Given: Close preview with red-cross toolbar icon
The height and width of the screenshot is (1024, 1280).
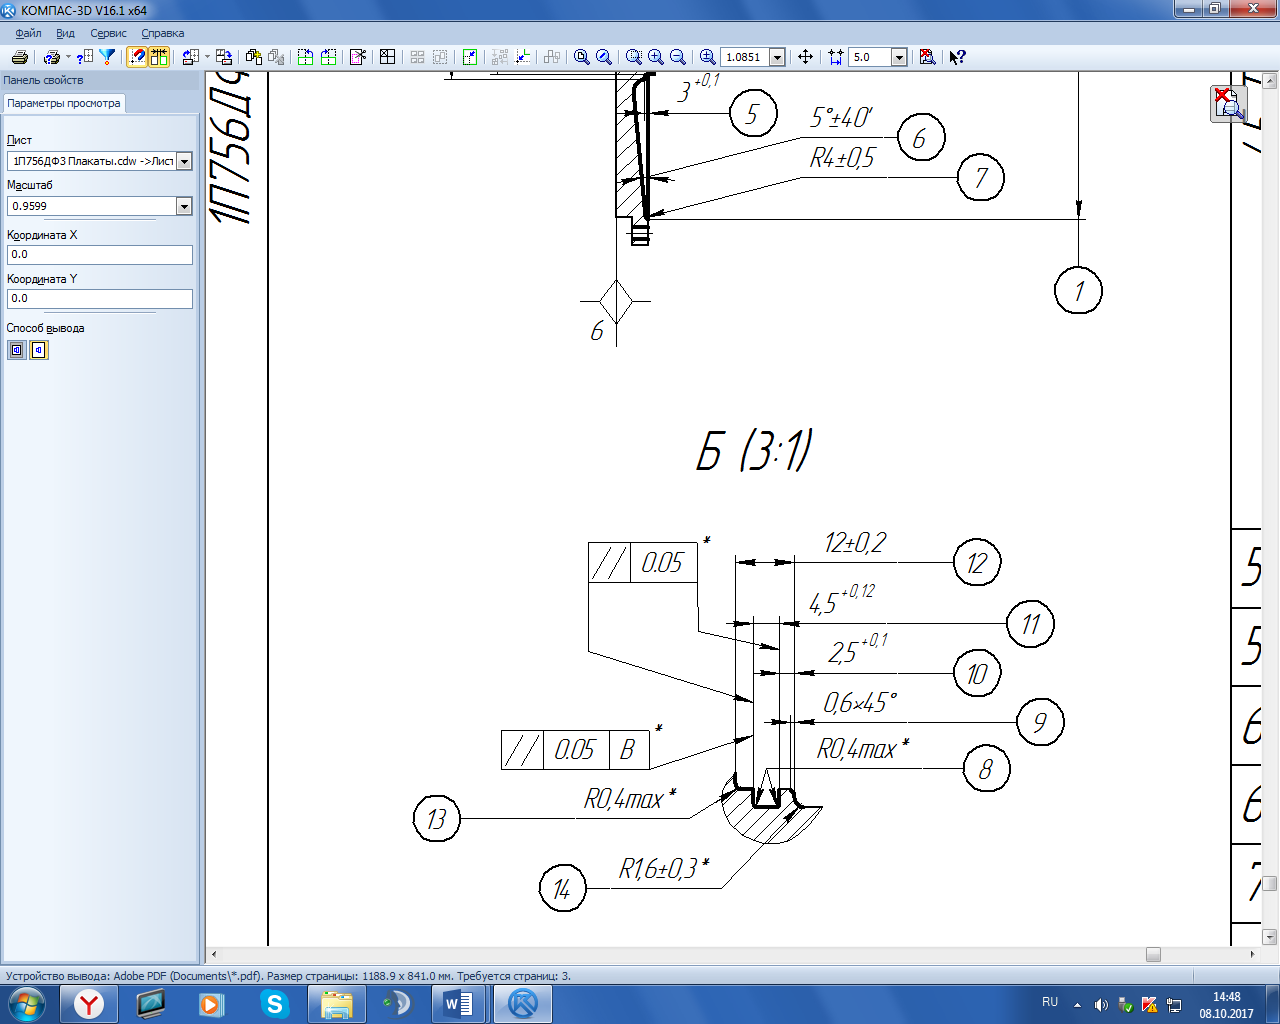Looking at the screenshot, I should pyautogui.click(x=927, y=57).
